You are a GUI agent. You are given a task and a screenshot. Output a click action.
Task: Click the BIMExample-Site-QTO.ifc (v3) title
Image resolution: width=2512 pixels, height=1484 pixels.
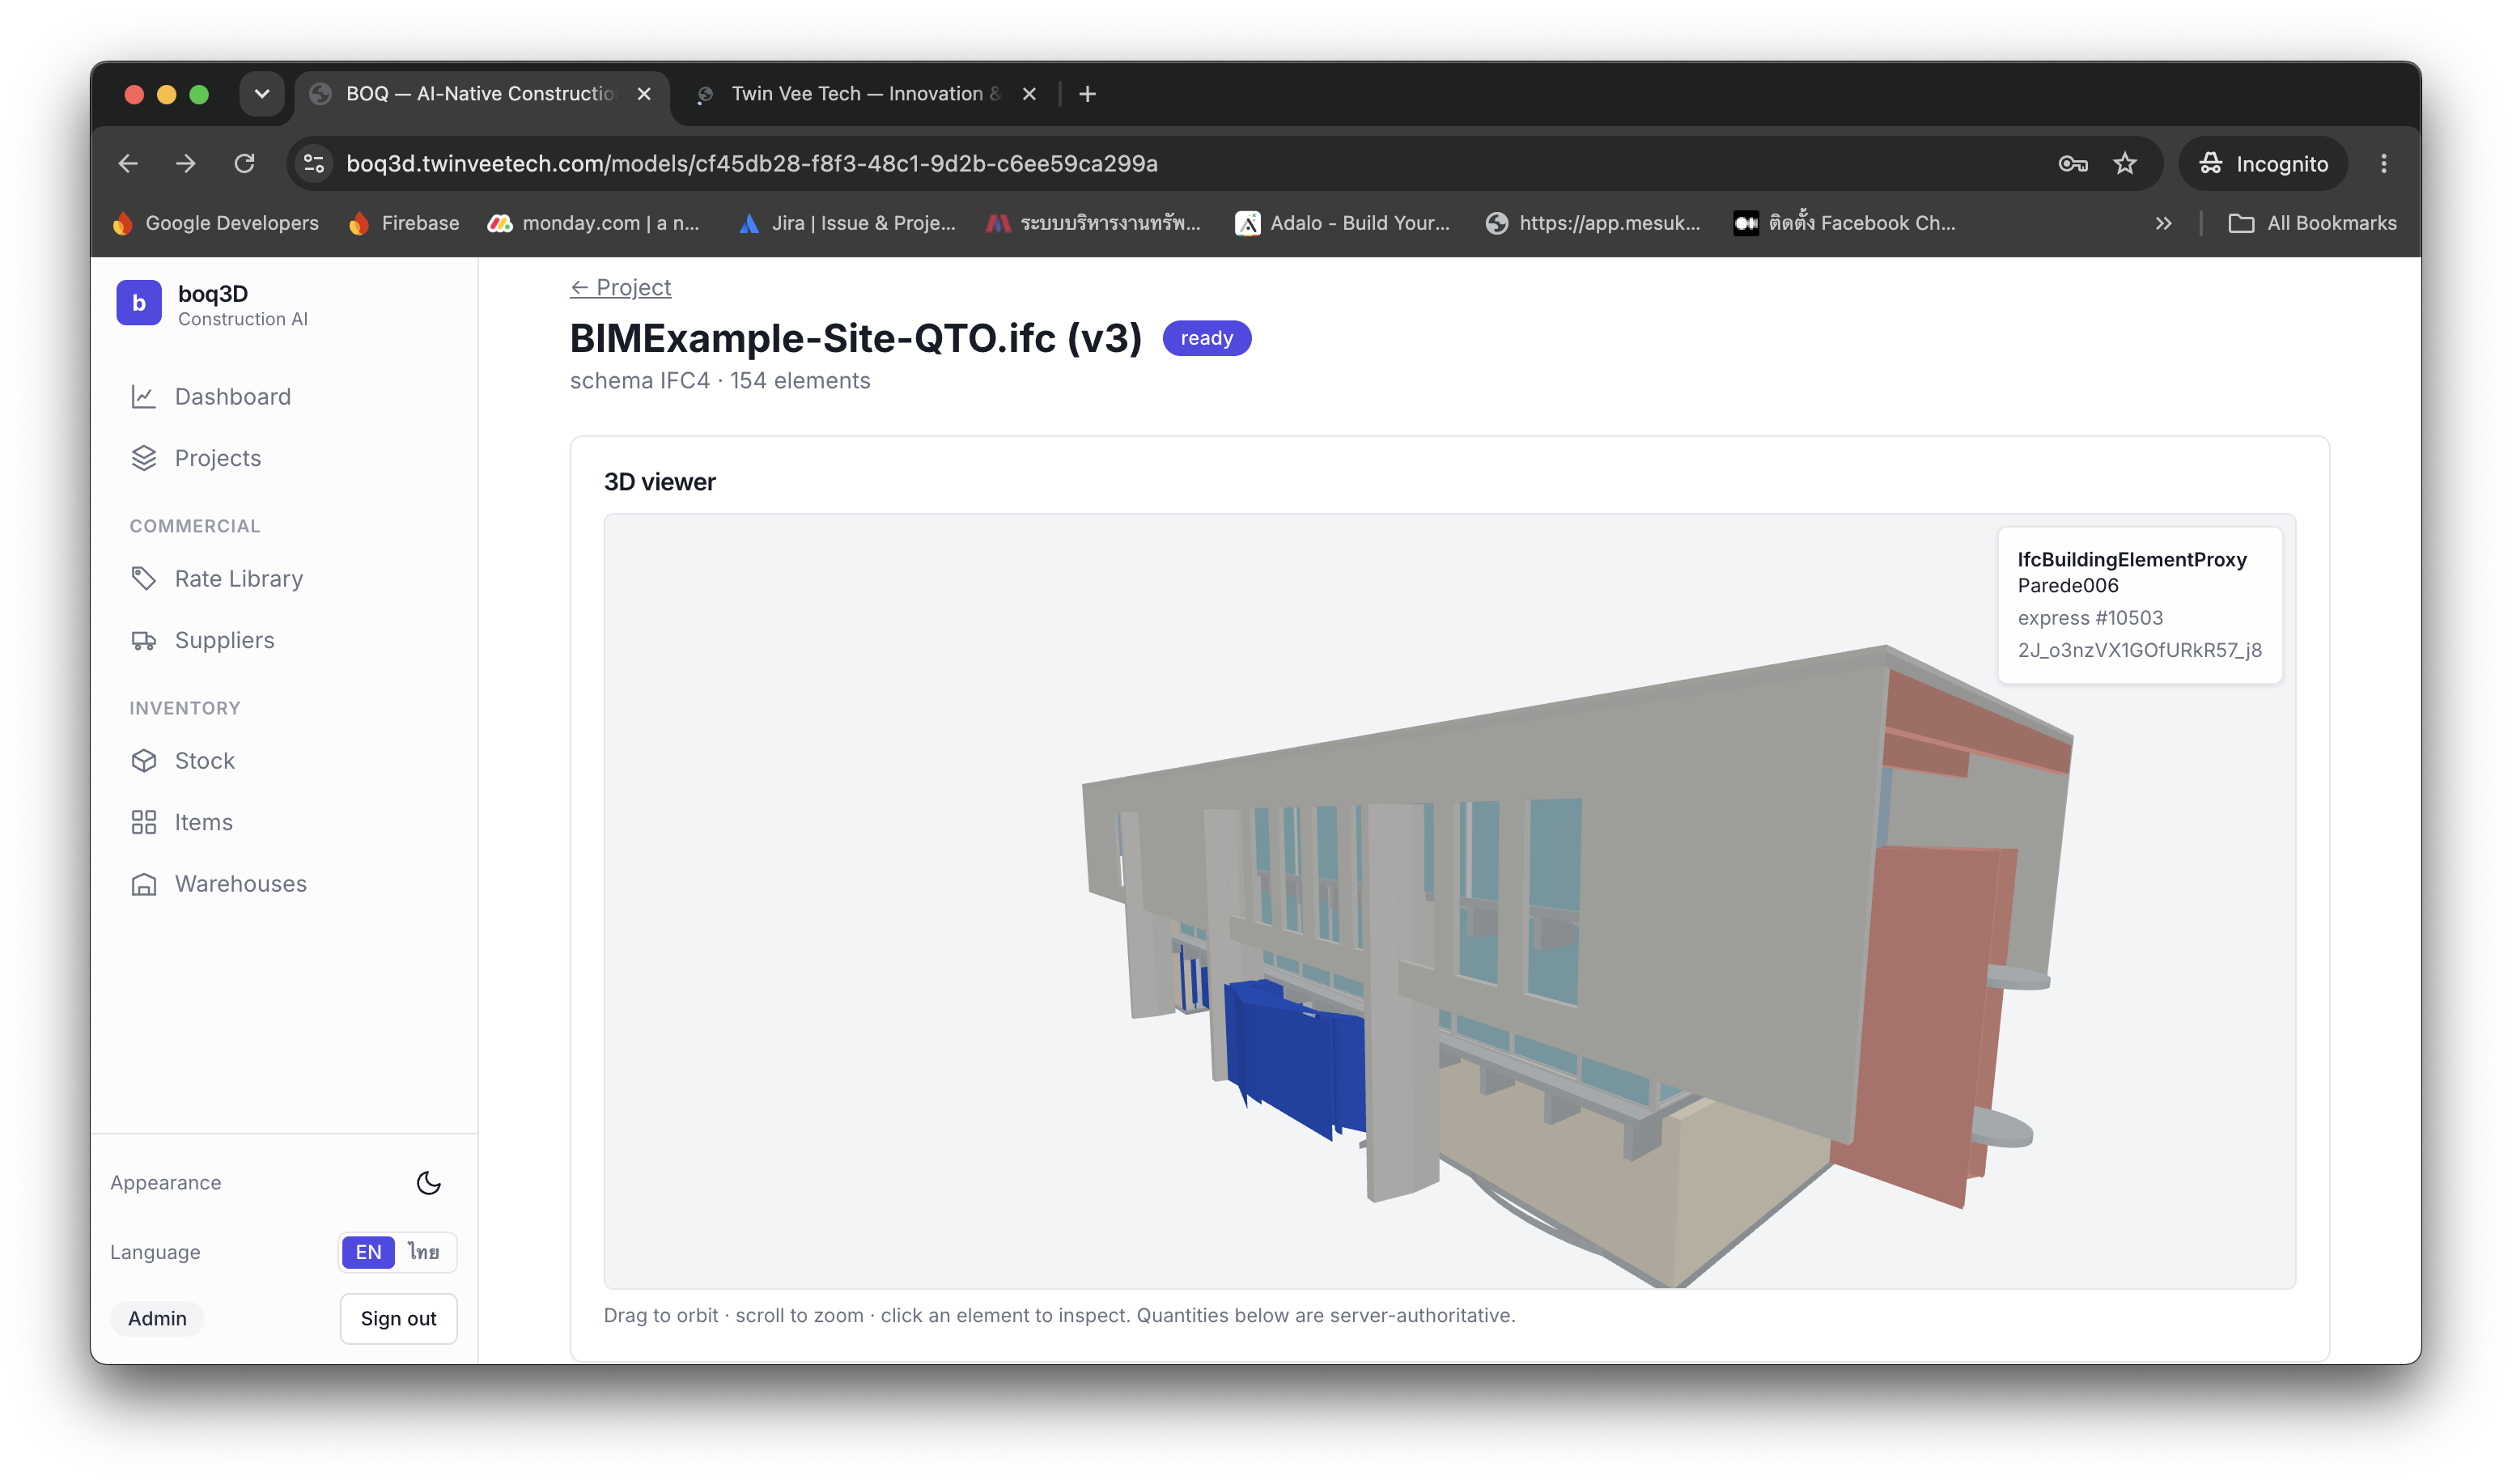tap(856, 338)
